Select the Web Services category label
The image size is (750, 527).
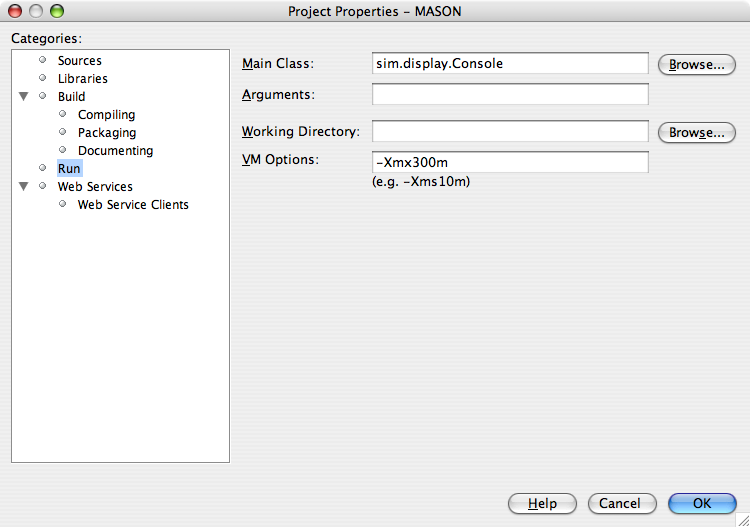coord(95,187)
